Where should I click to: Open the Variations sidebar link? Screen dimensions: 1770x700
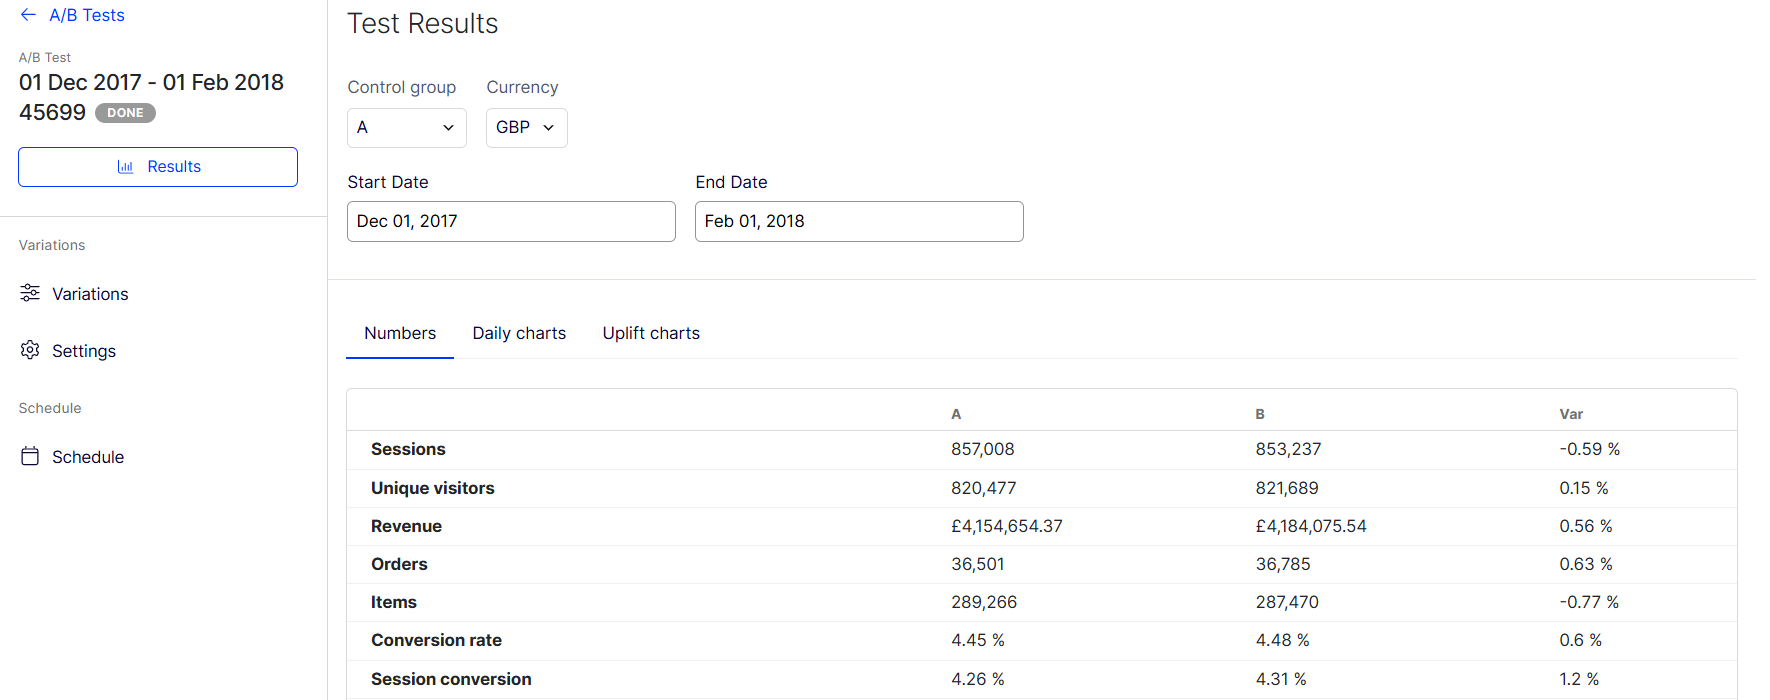point(90,294)
